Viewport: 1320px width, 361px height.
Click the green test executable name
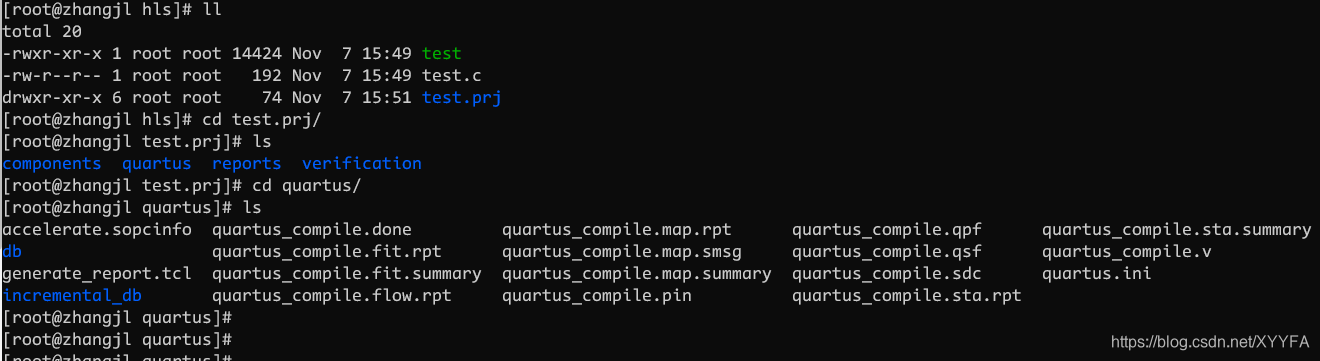tap(442, 53)
